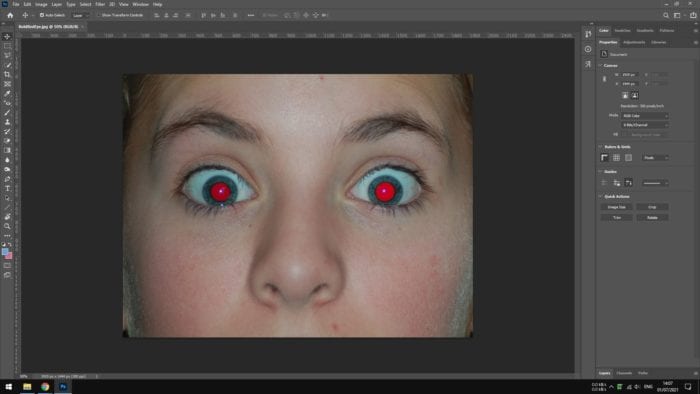700x394 pixels.
Task: Go to the Home screen
Action: point(10,15)
